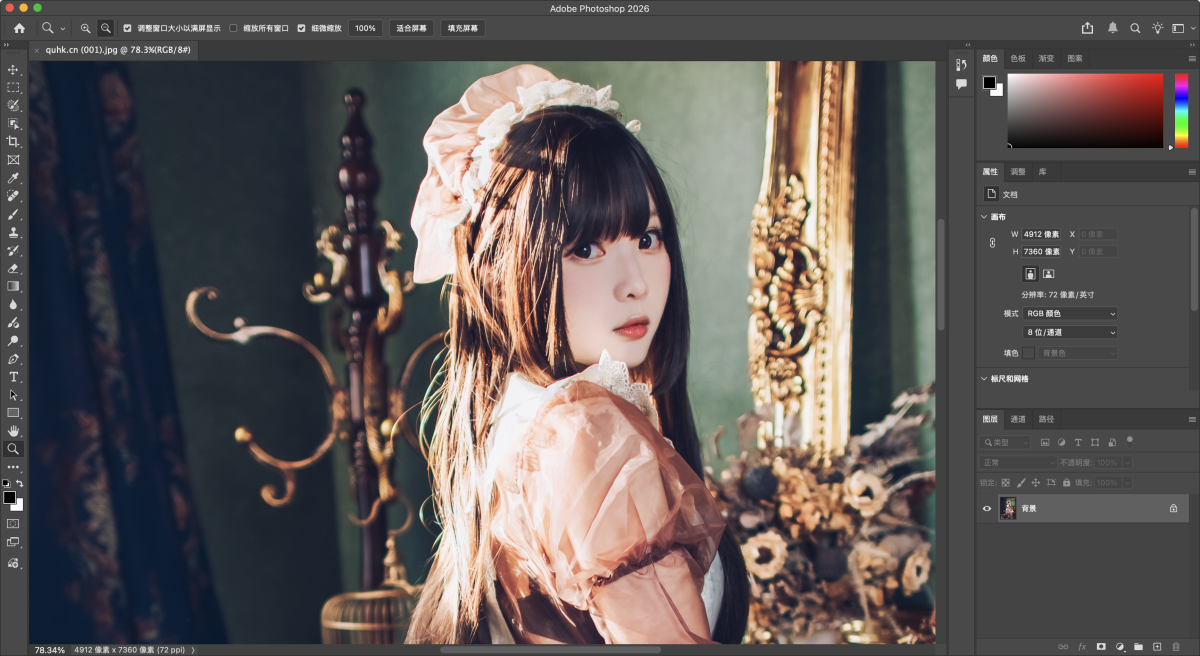The image size is (1200, 656).
Task: Select the Rectangle shape tool
Action: (14, 413)
